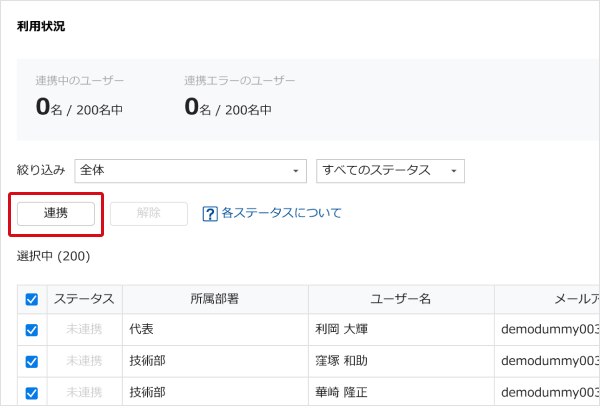The width and height of the screenshot is (600, 406).
Task: Open the 全体 filter dropdown
Action: [190, 171]
